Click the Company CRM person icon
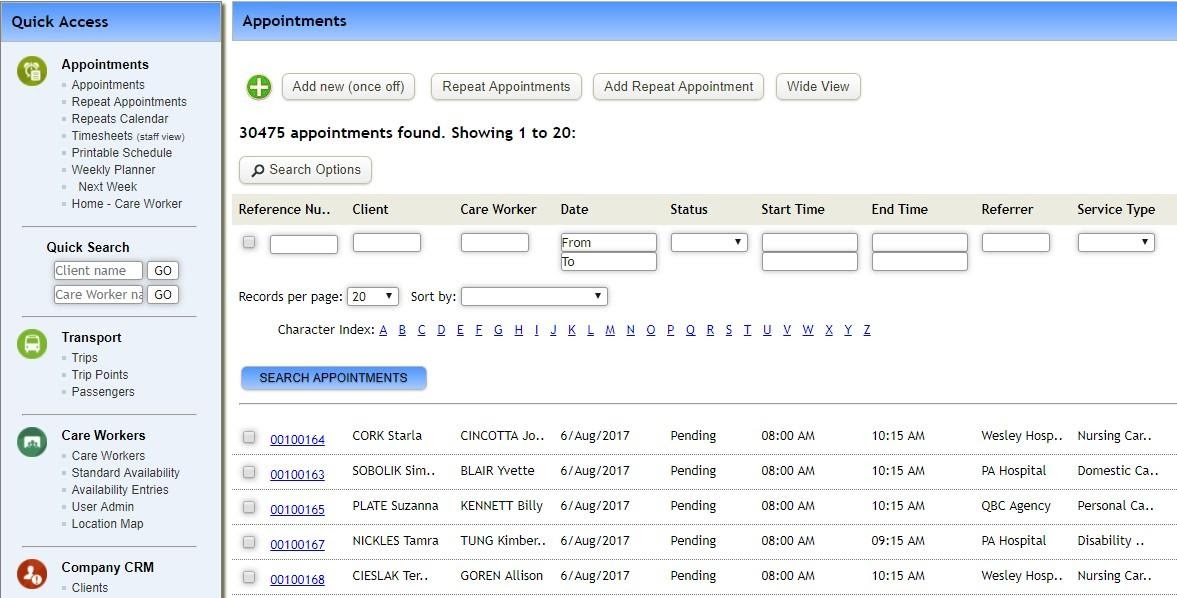 click(x=31, y=572)
